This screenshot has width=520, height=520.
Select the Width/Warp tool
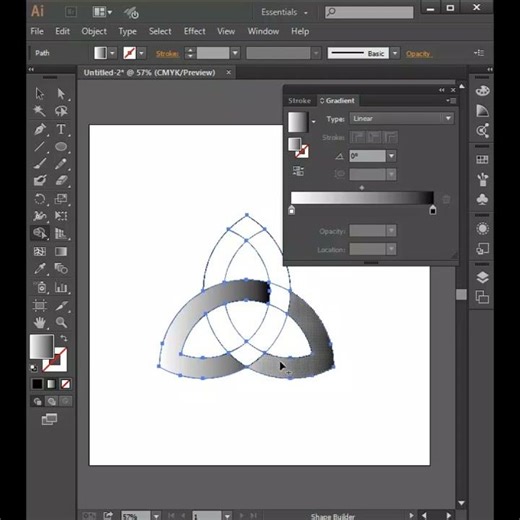coord(40,216)
